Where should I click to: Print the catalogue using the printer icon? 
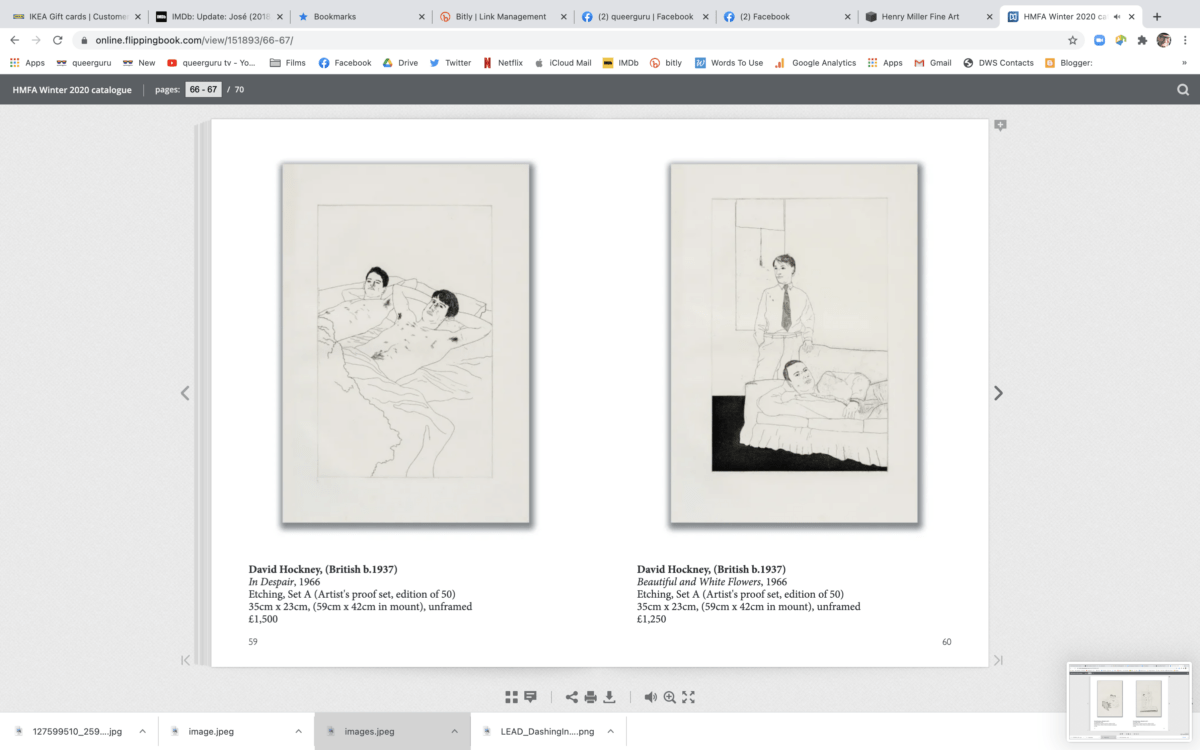coord(591,697)
